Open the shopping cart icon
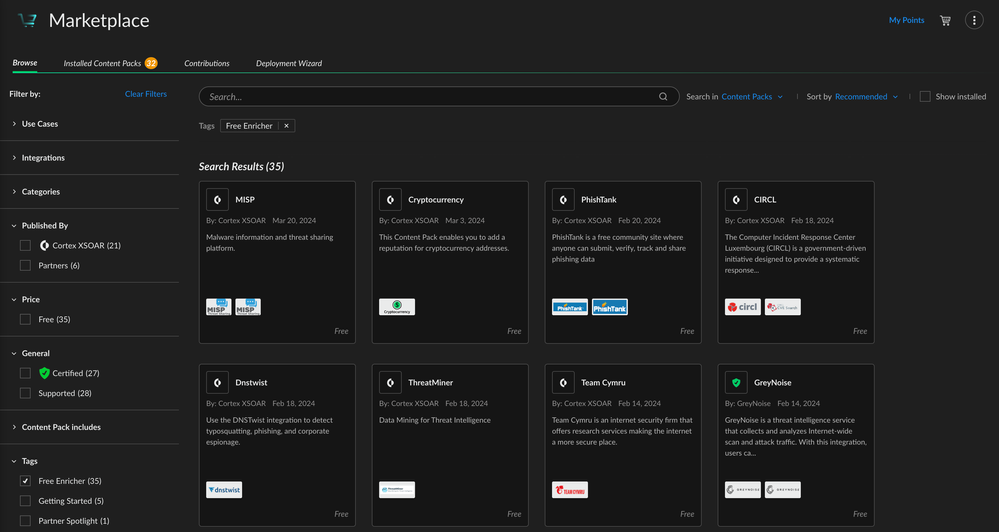Image resolution: width=999 pixels, height=532 pixels. click(945, 20)
